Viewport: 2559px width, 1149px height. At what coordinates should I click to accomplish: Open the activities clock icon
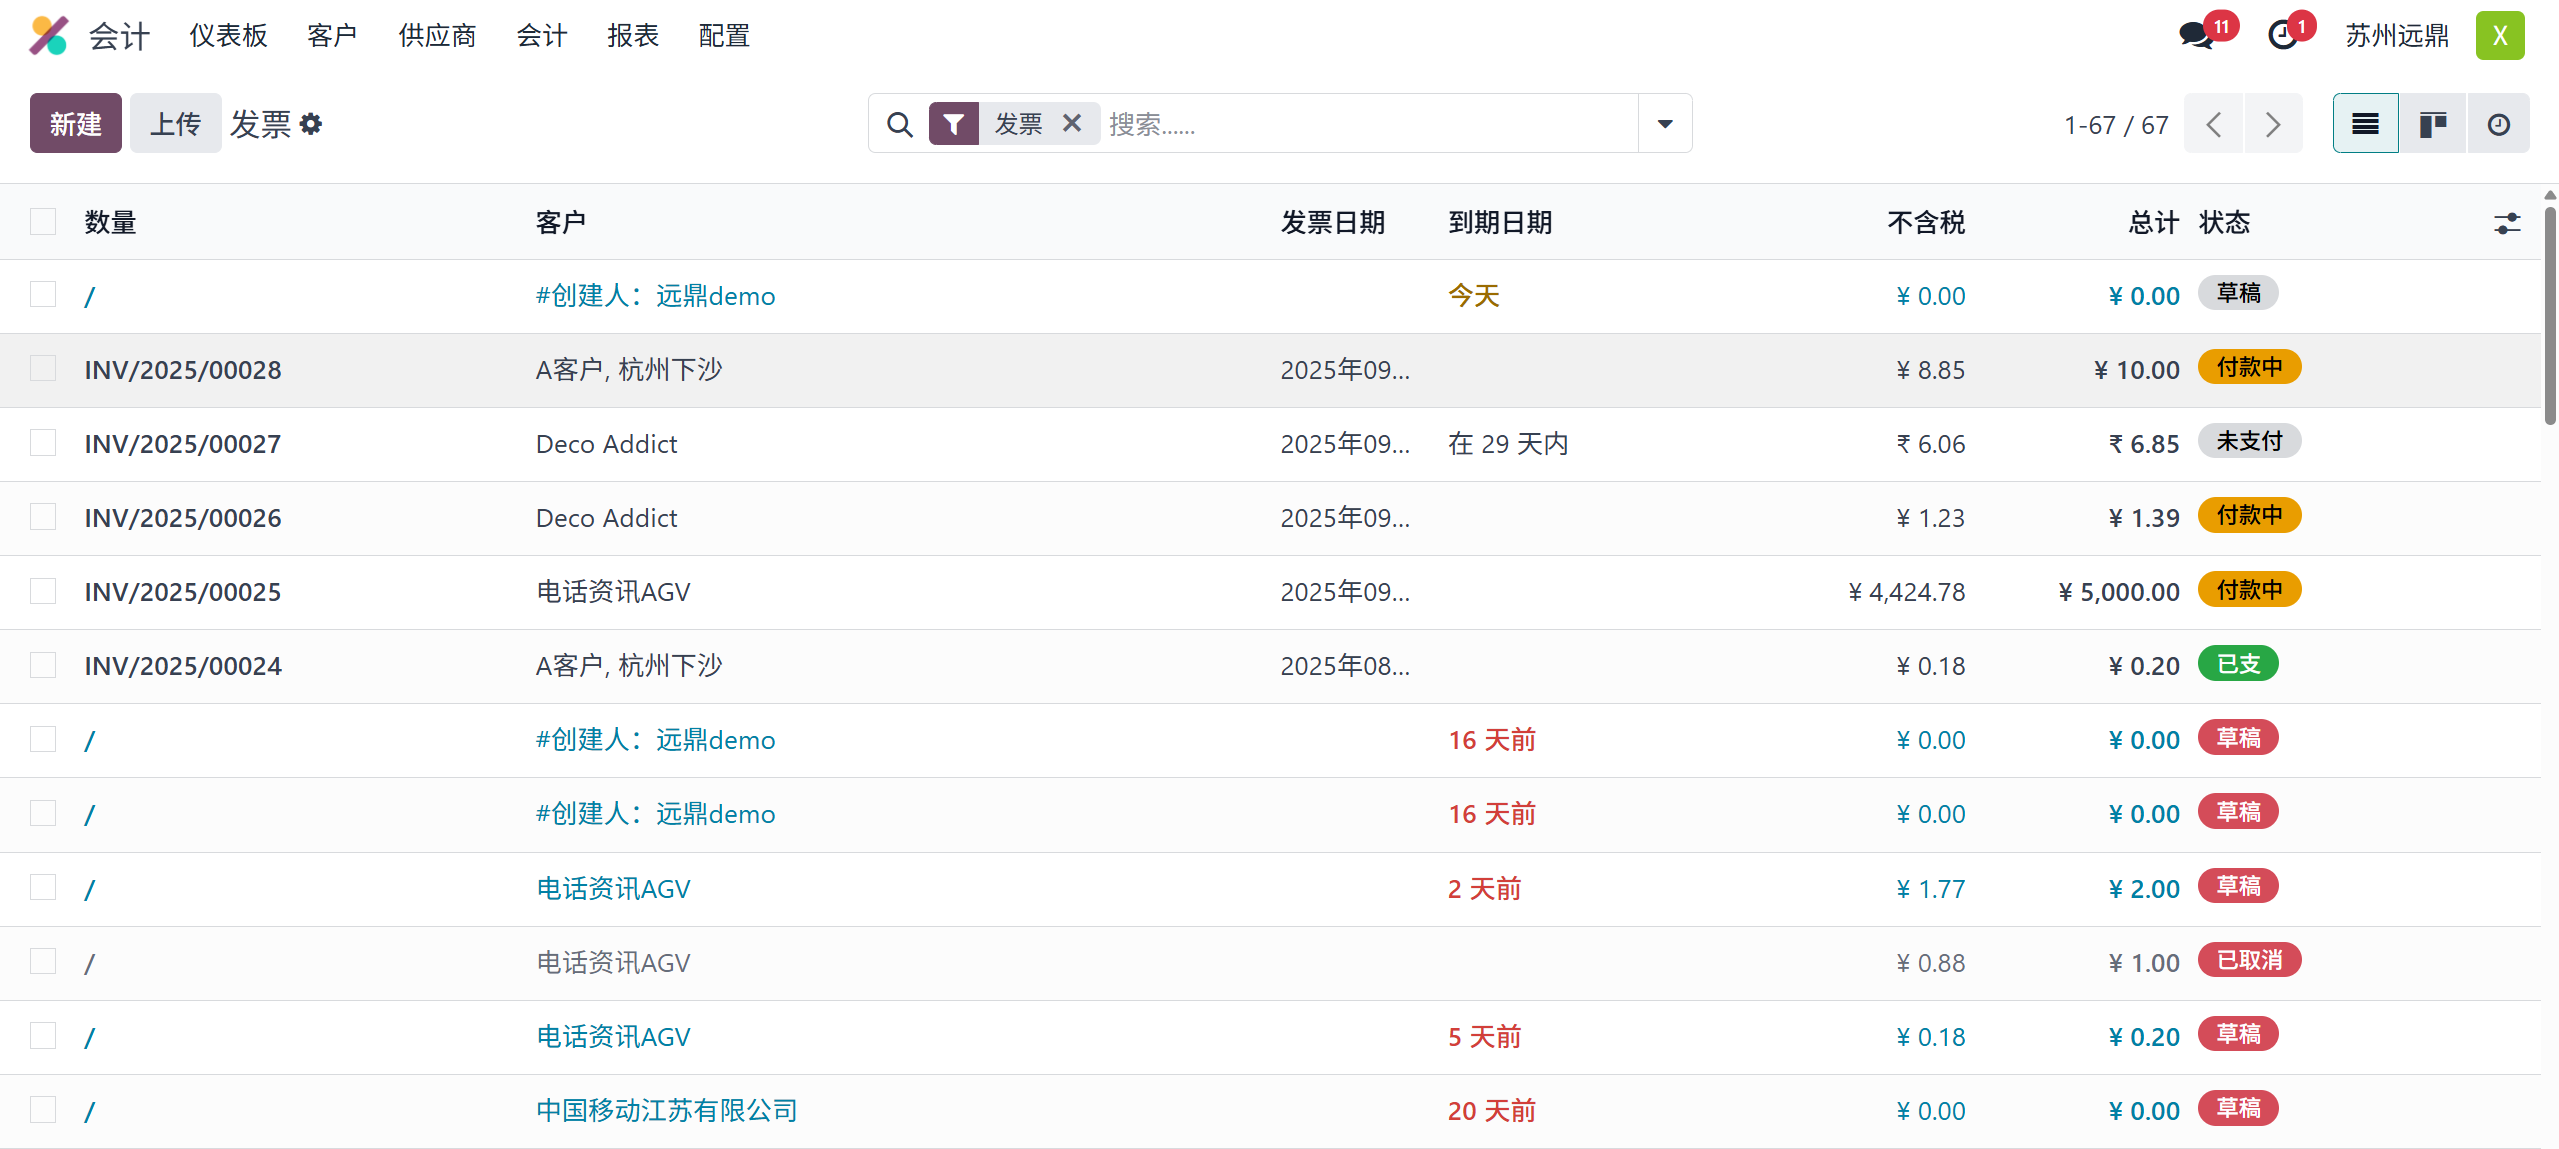pos(2283,37)
